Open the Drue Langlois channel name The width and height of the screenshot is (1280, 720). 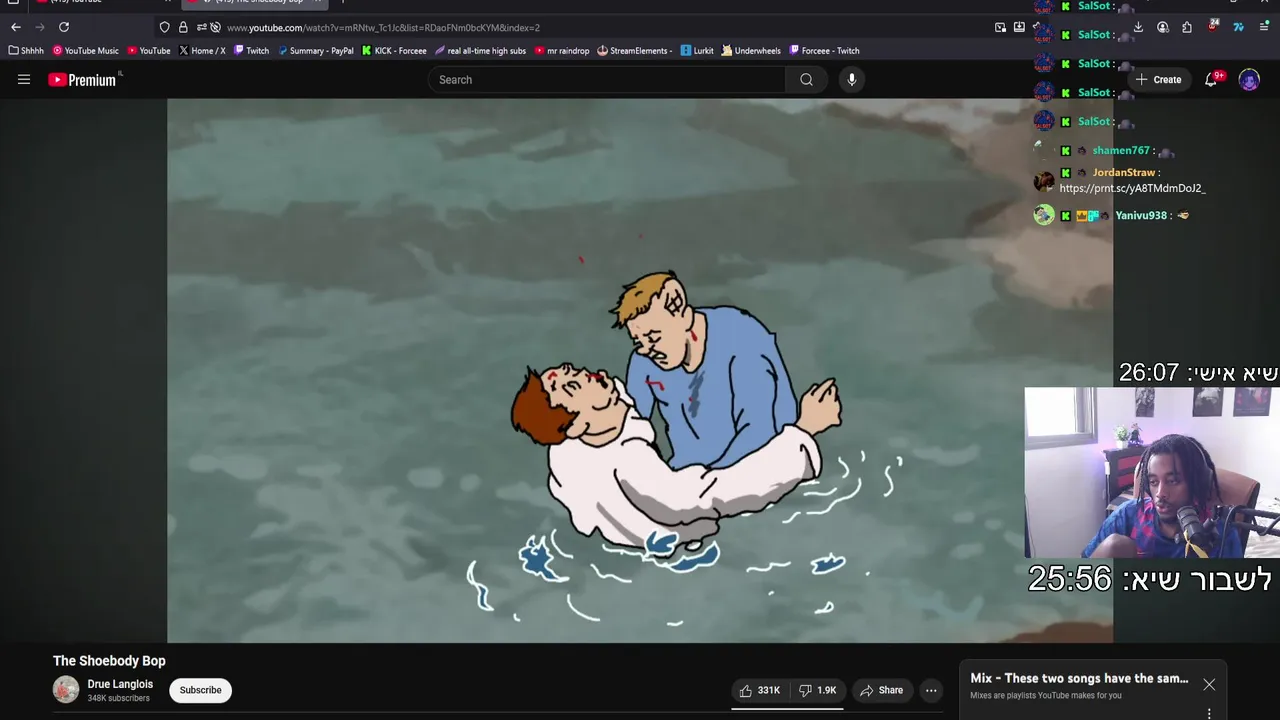point(120,685)
